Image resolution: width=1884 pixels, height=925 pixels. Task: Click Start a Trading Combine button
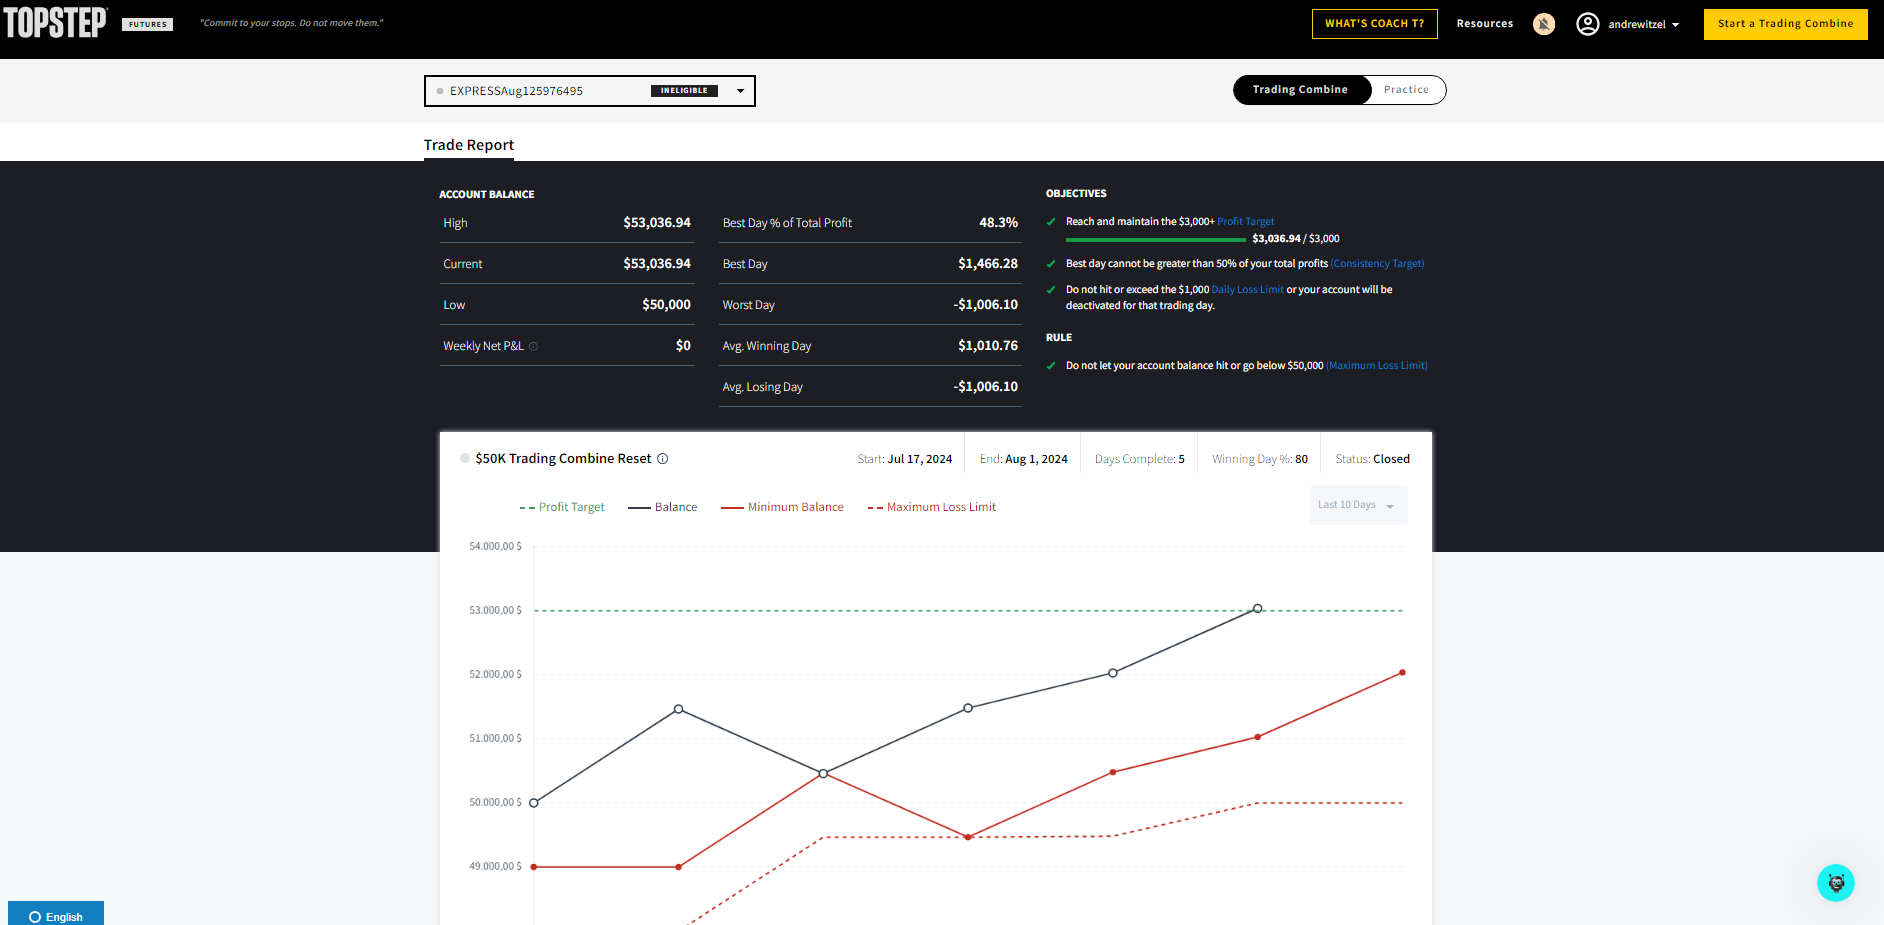click(x=1786, y=24)
